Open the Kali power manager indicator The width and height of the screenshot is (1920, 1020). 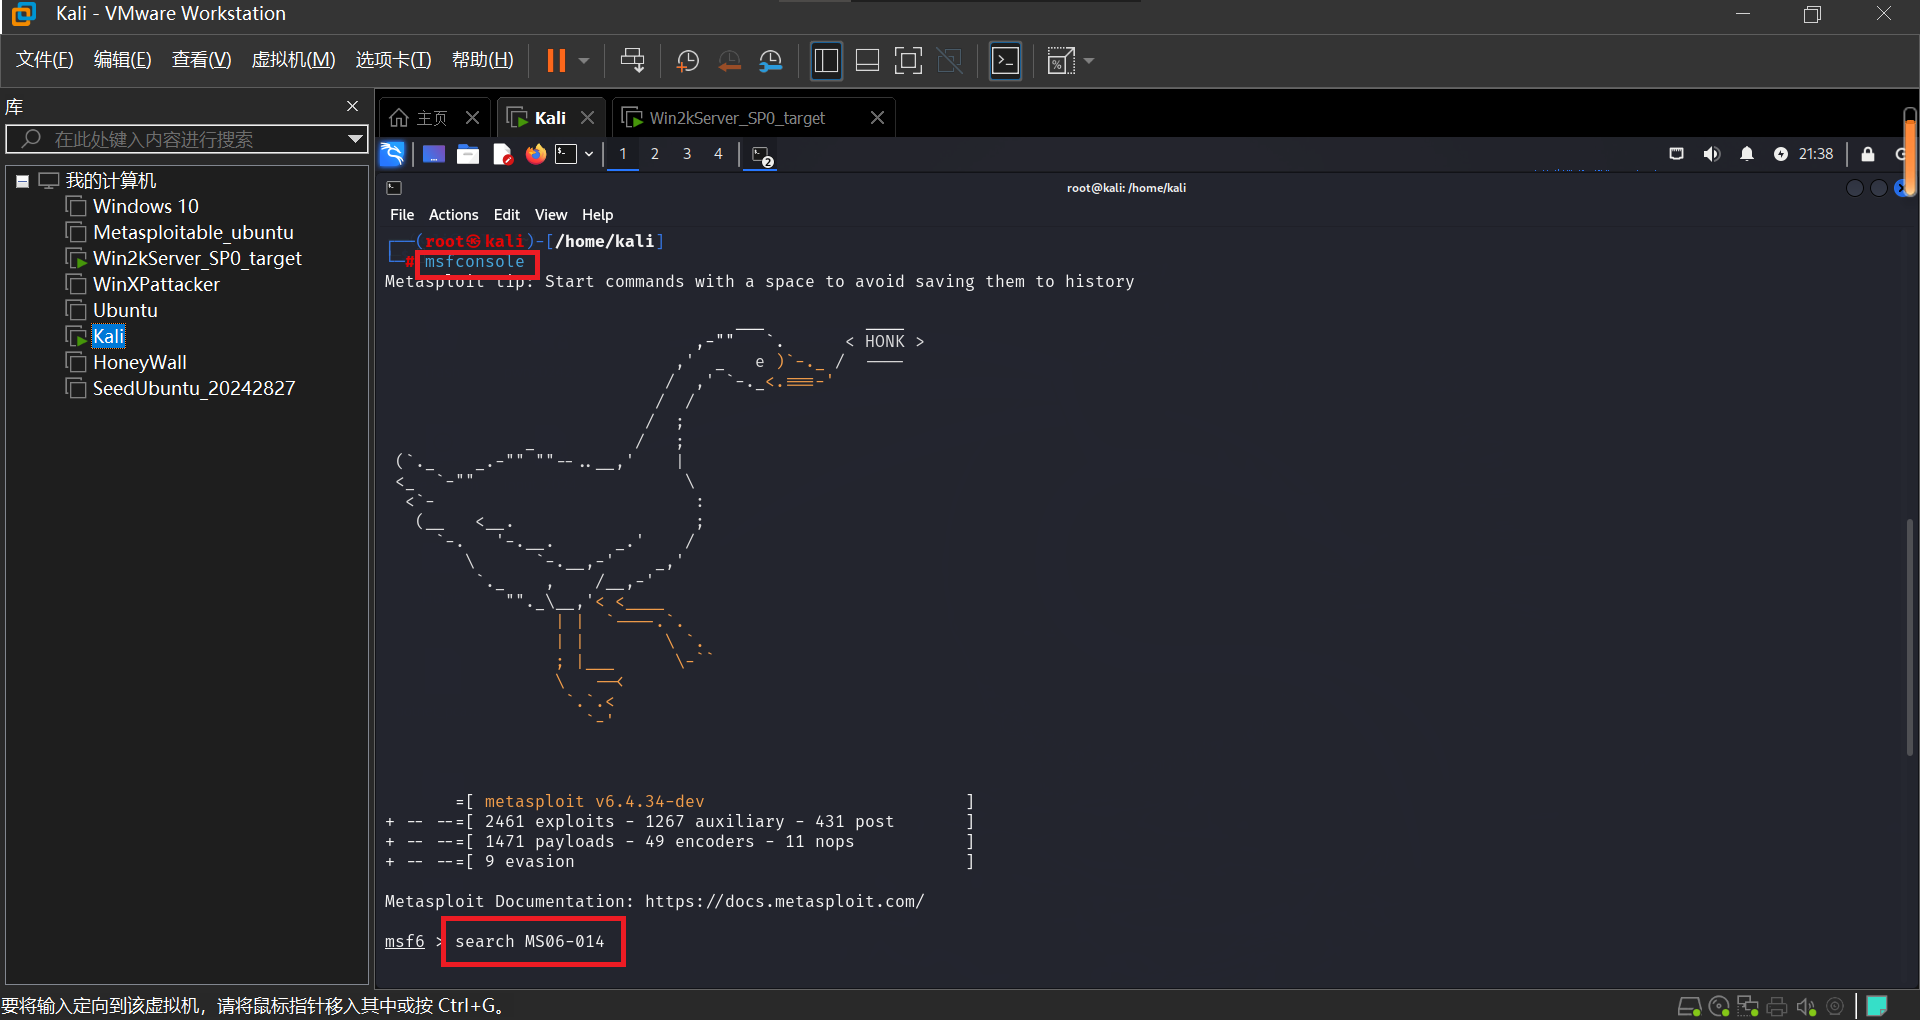point(1781,154)
